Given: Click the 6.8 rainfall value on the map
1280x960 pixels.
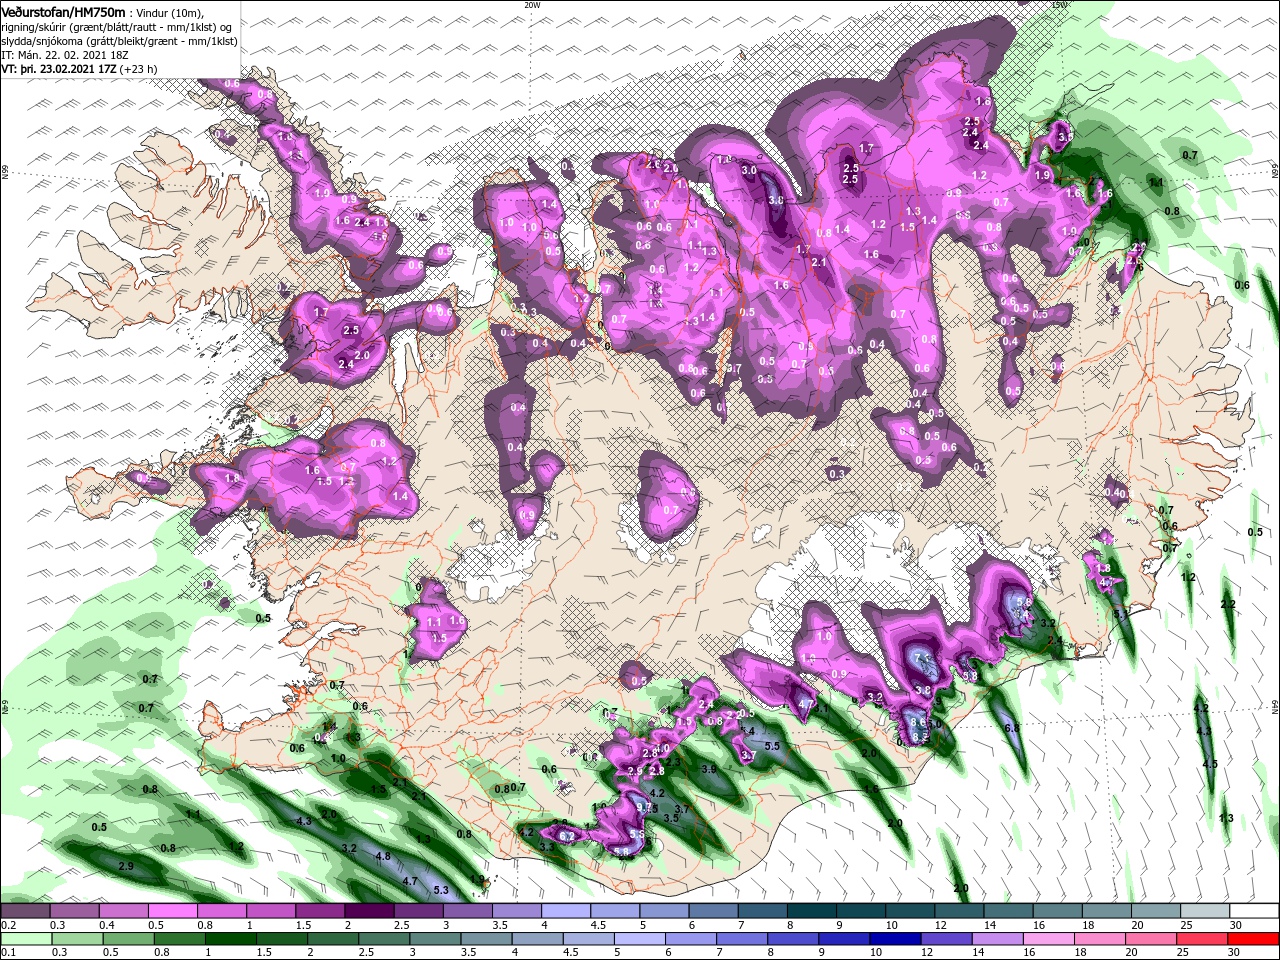Looking at the screenshot, I should coord(1012,728).
